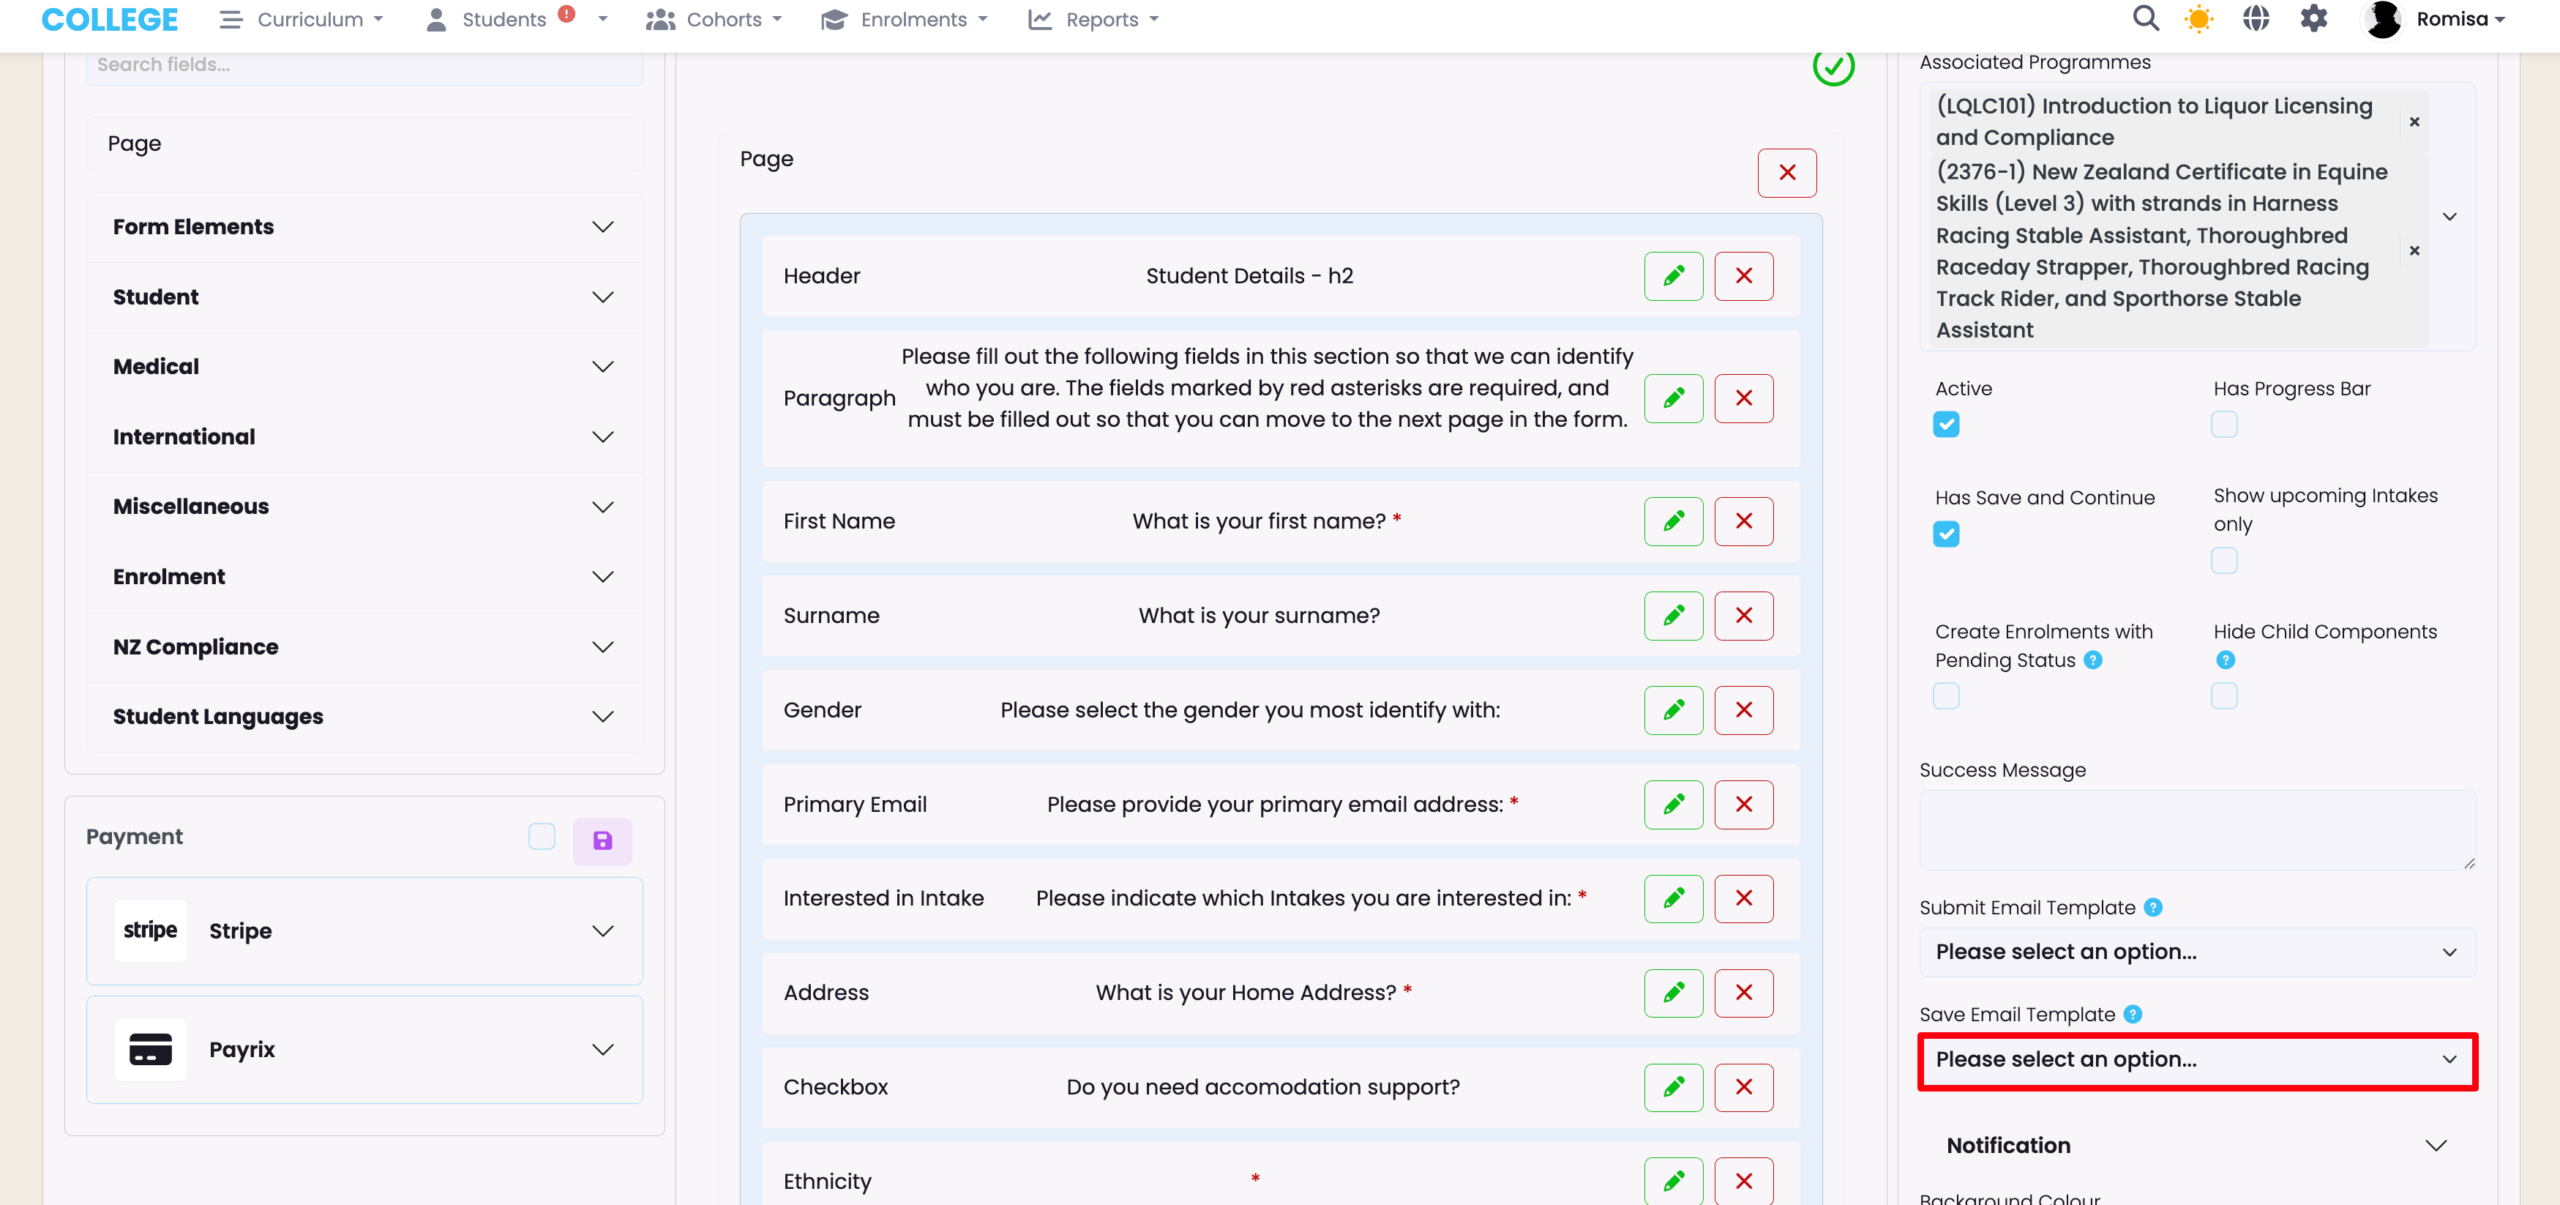The width and height of the screenshot is (2560, 1205).
Task: Tick the Payment checkbox
Action: click(542, 836)
